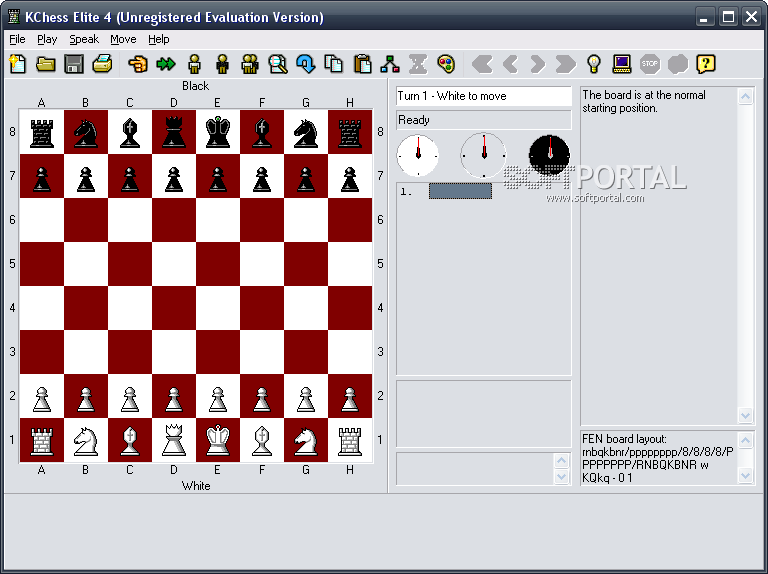Click the single black player icon
Screen dimensions: 768x574
coord(222,64)
